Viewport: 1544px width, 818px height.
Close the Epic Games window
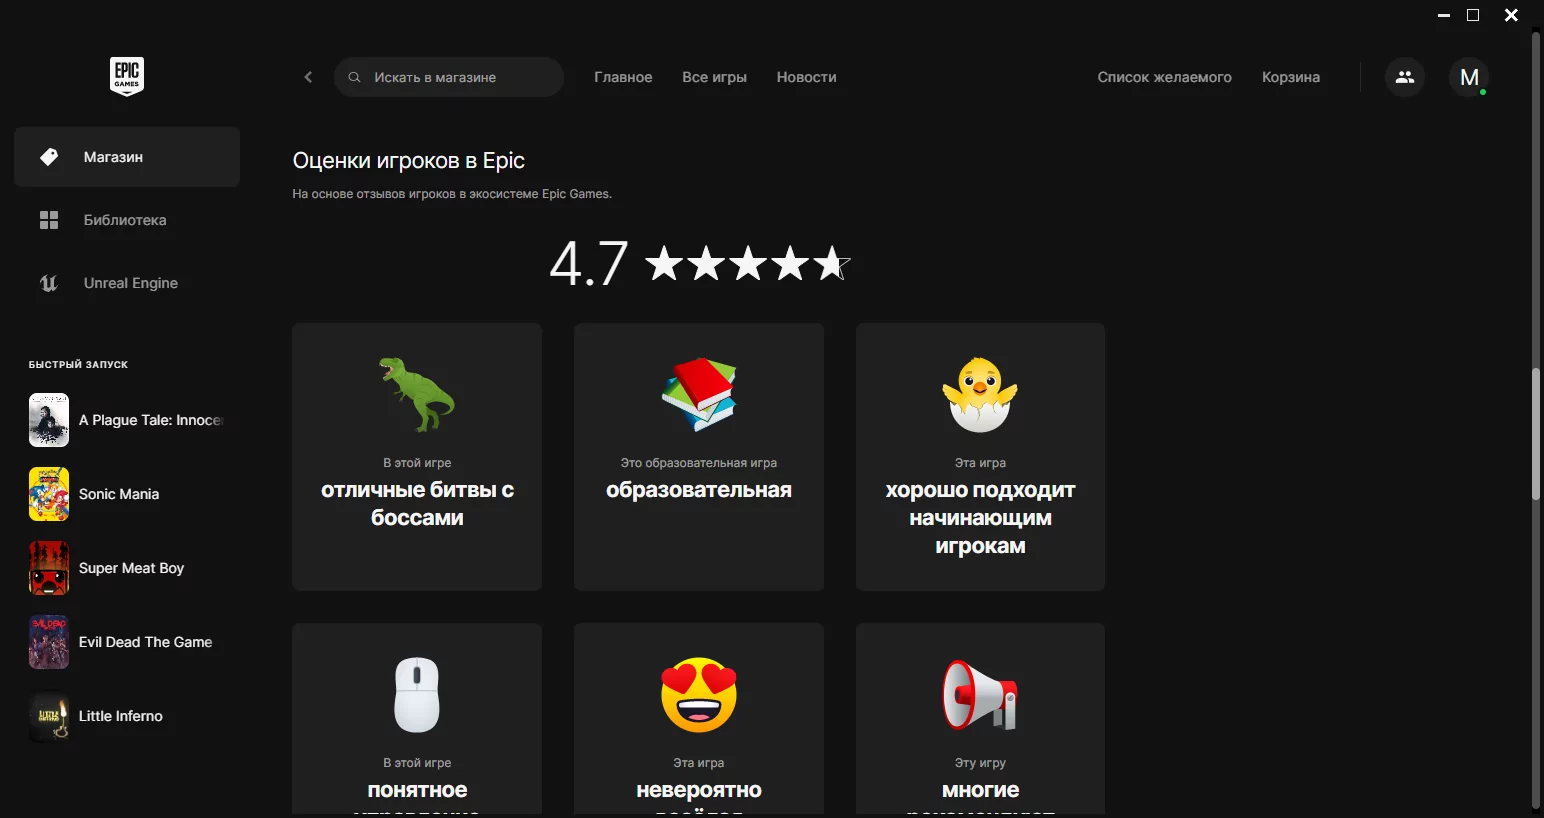pos(1511,15)
